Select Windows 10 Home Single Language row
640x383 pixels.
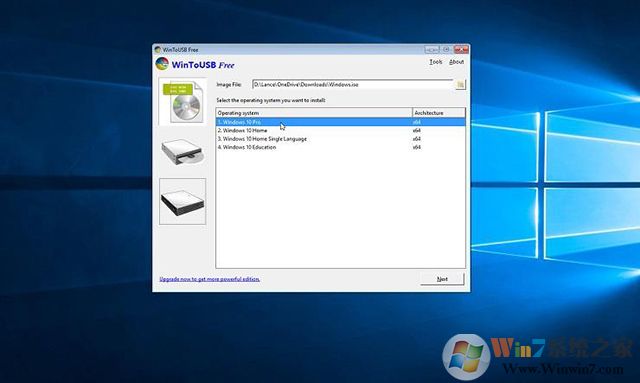340,139
